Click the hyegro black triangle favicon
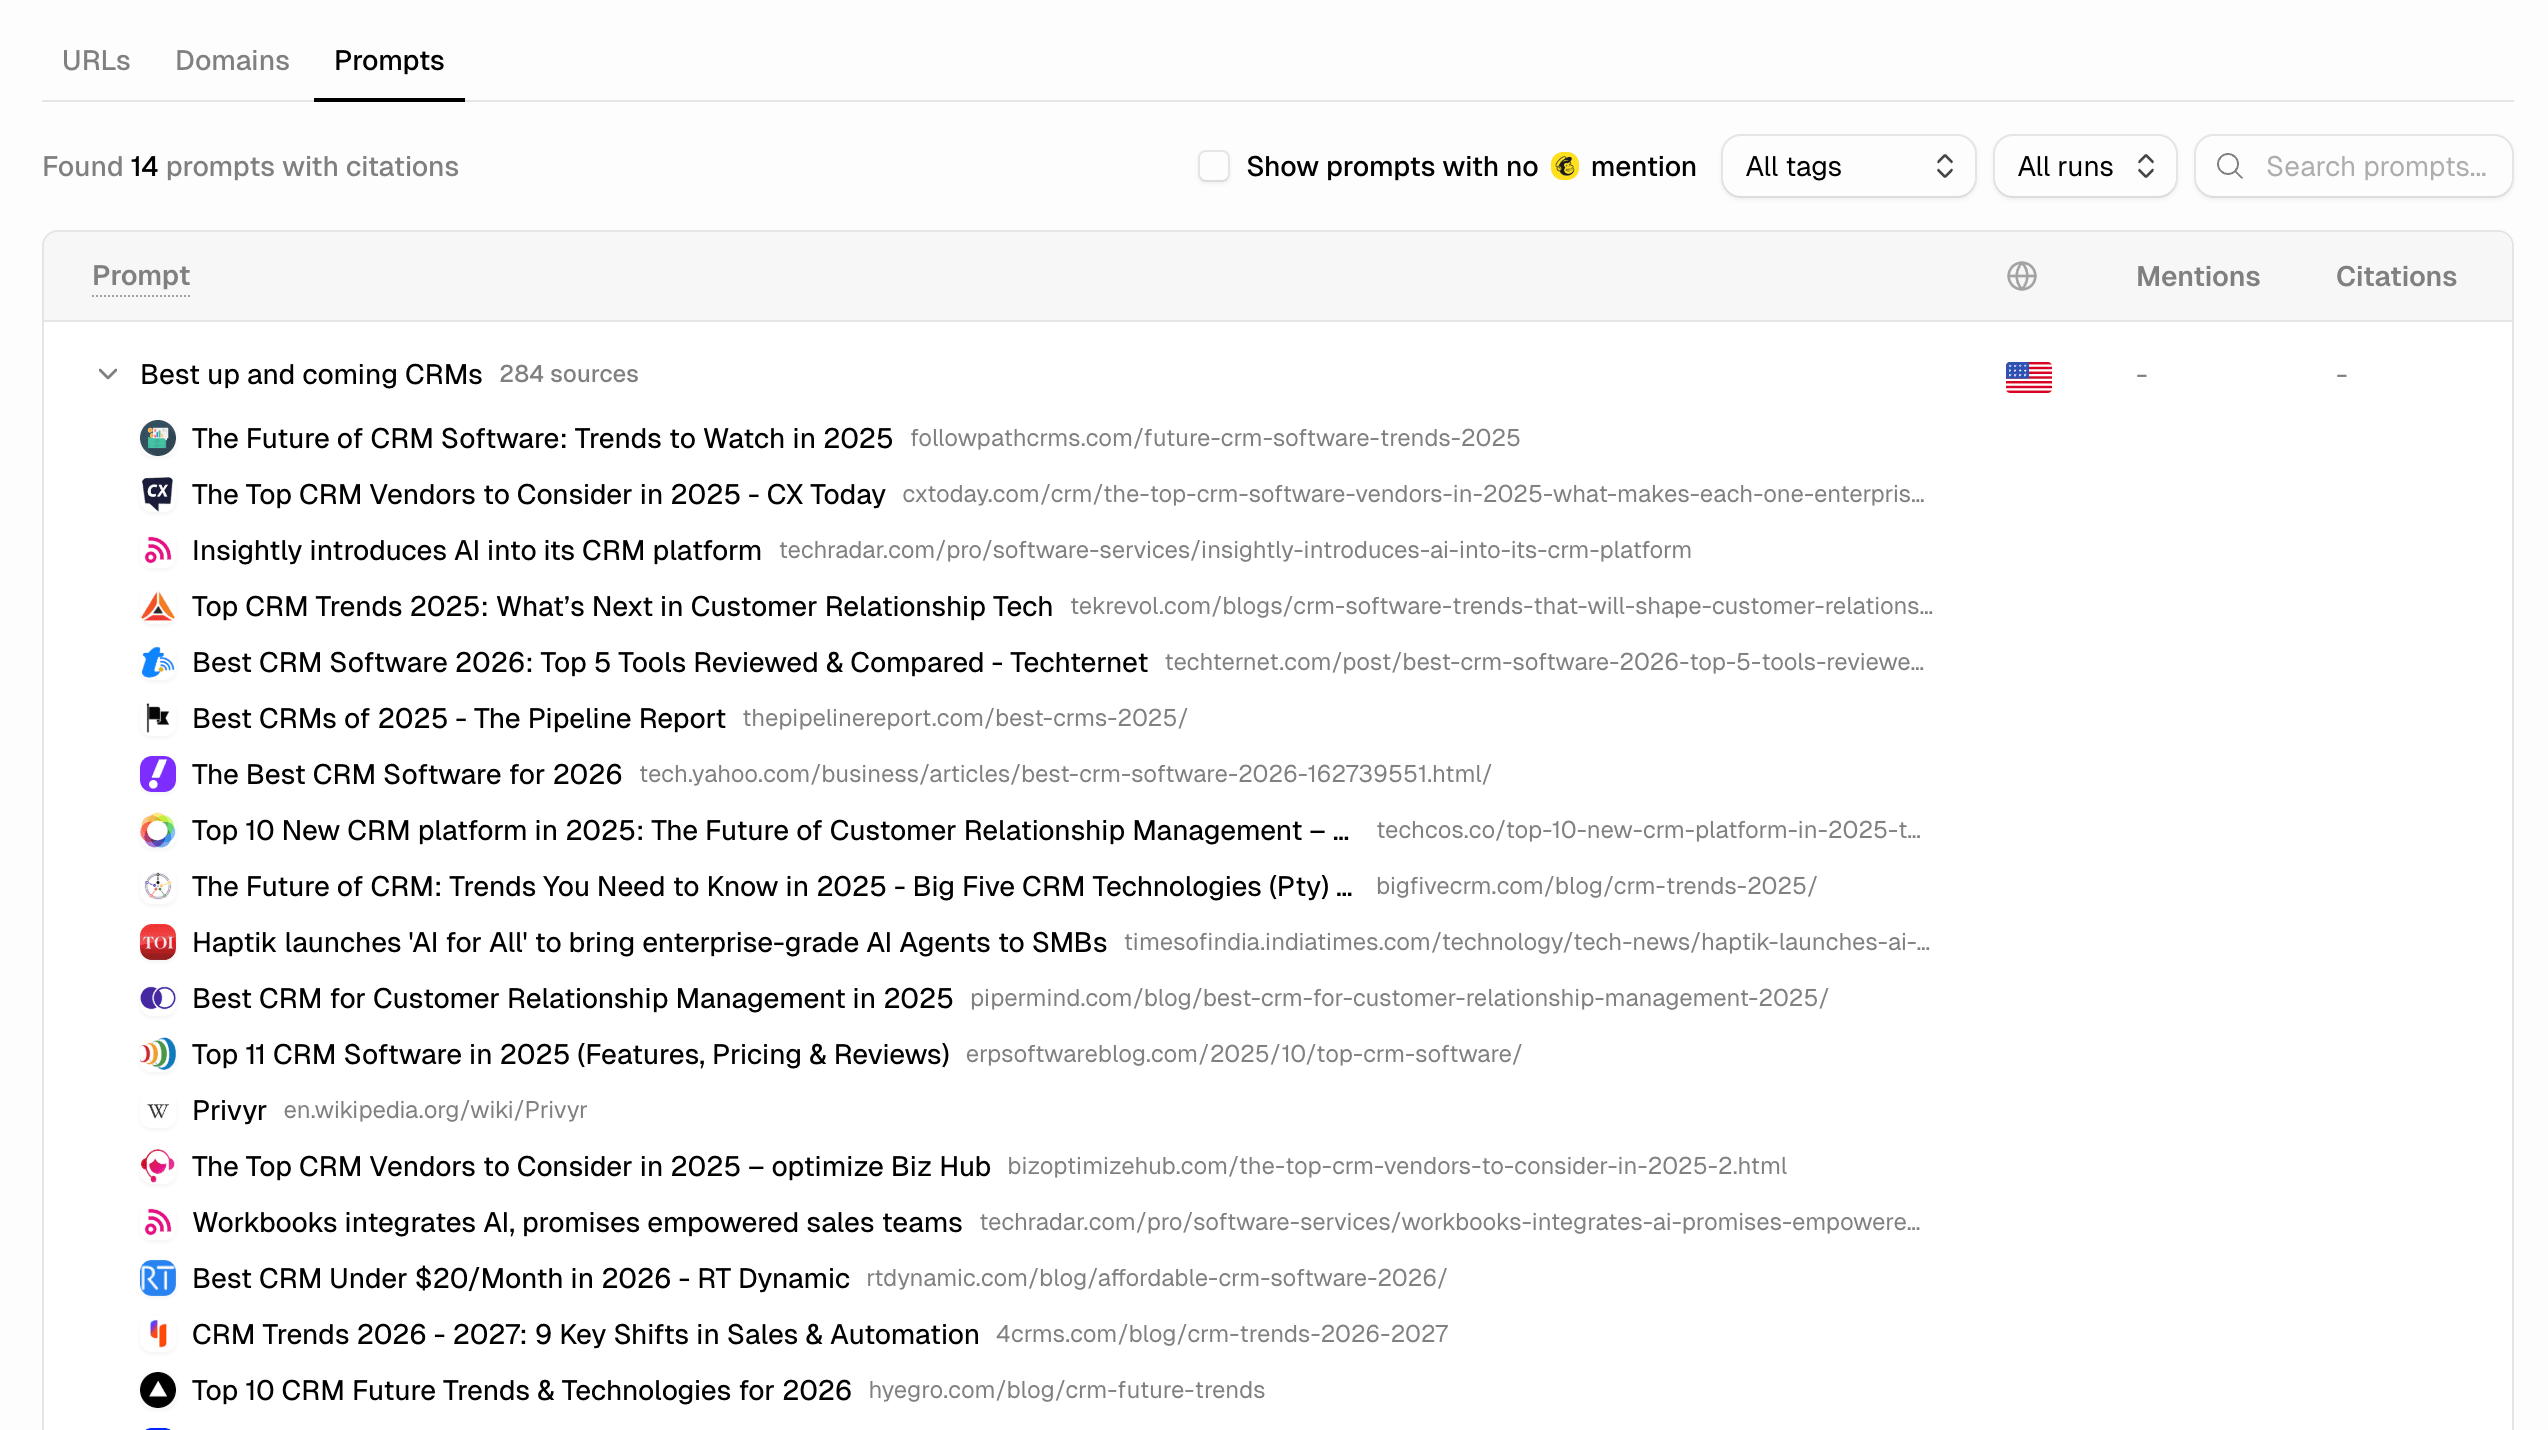The width and height of the screenshot is (2548, 1430). pyautogui.click(x=158, y=1390)
